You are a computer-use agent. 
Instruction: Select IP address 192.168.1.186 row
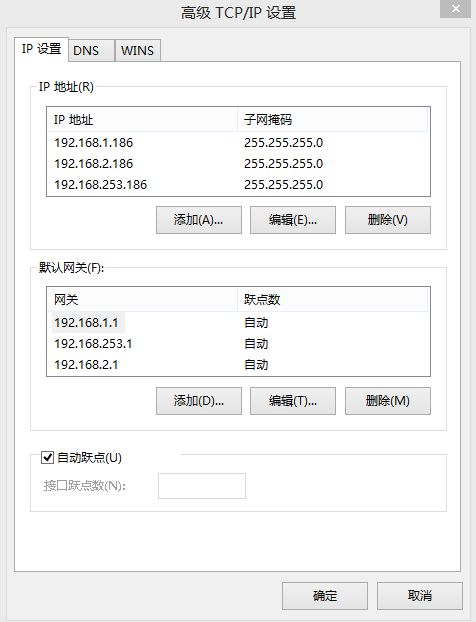click(x=238, y=143)
